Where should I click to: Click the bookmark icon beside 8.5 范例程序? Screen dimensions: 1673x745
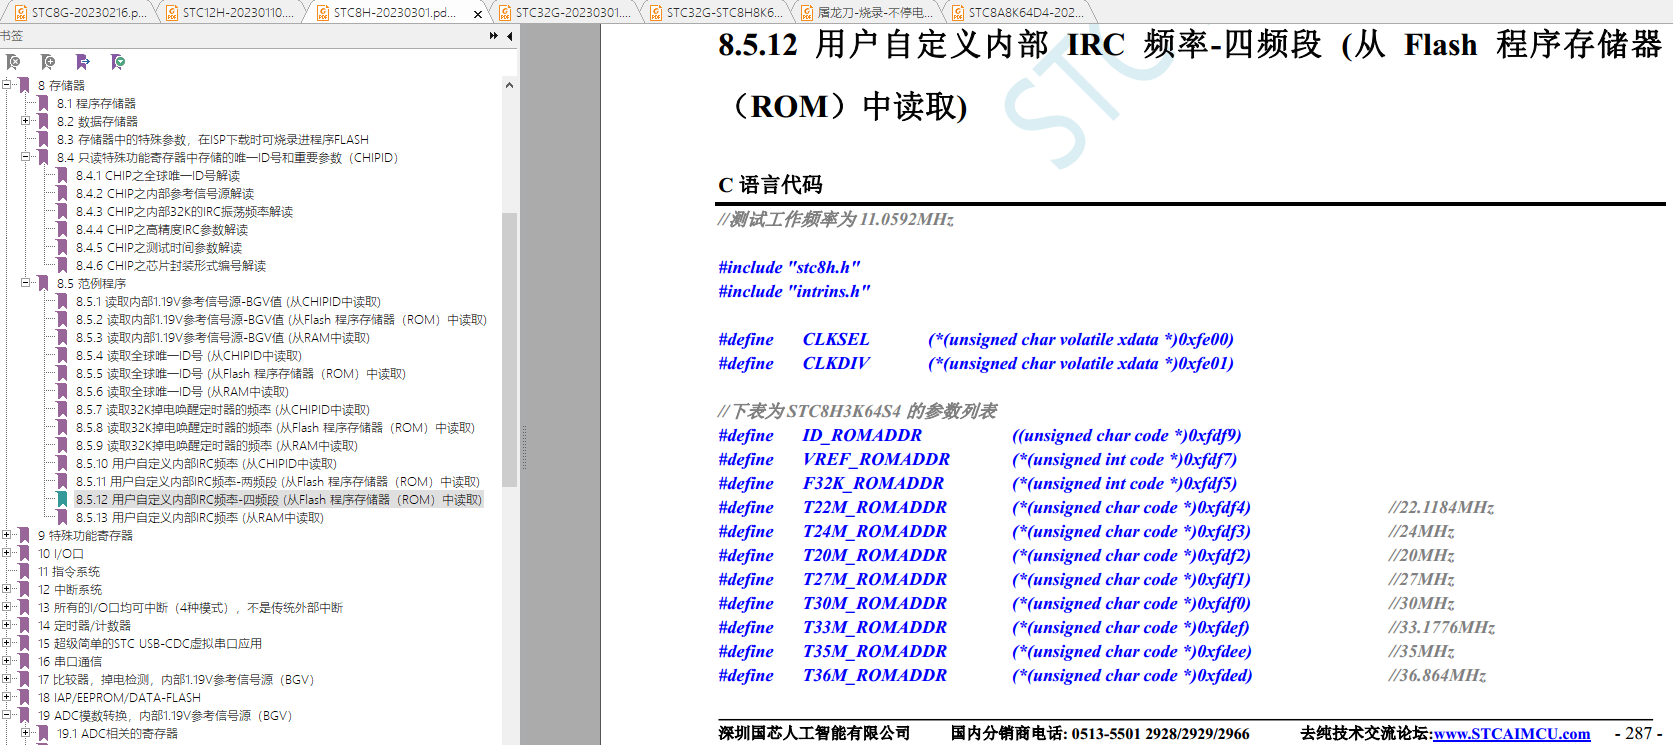43,284
